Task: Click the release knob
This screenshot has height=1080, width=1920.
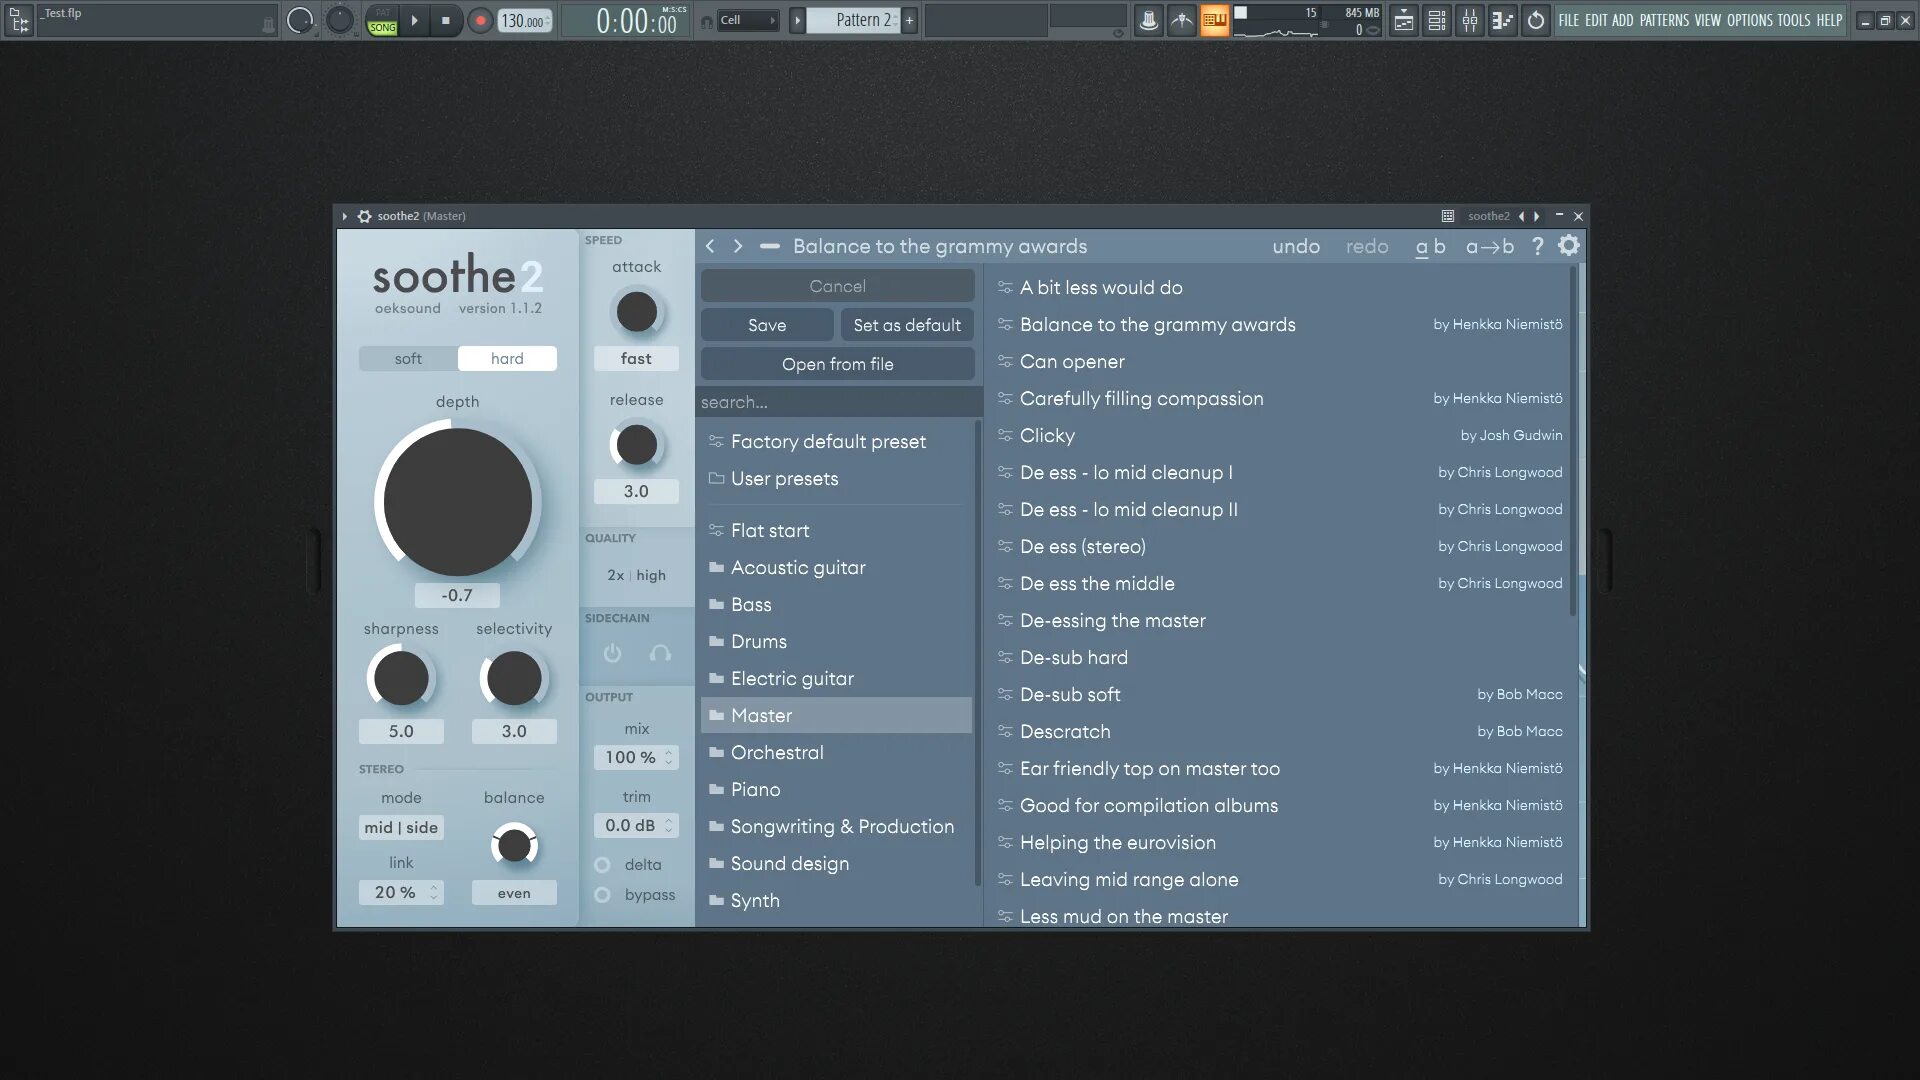Action: (637, 445)
